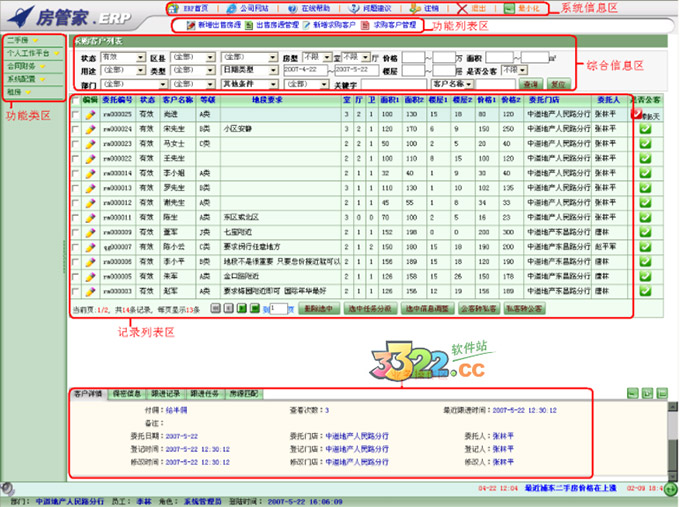680x507 pixels.
Task: Click green check icon in row rw000024
Action: 645,129
